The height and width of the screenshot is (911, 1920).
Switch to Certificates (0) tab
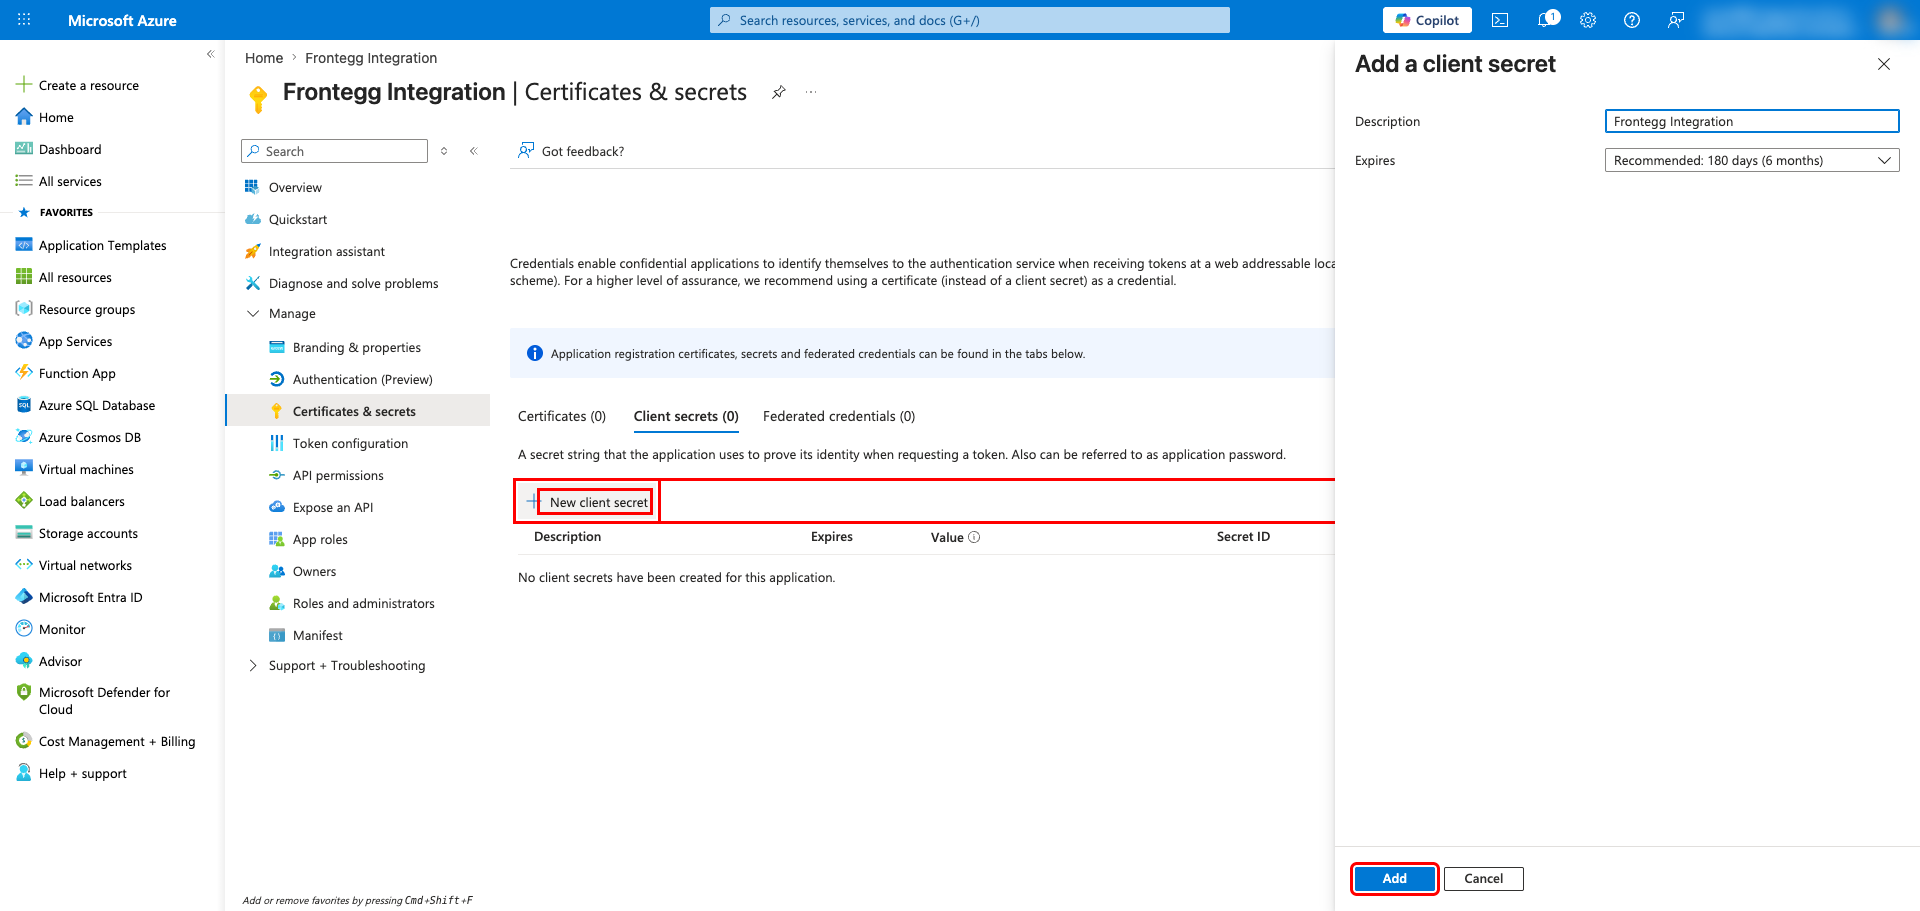pos(562,416)
